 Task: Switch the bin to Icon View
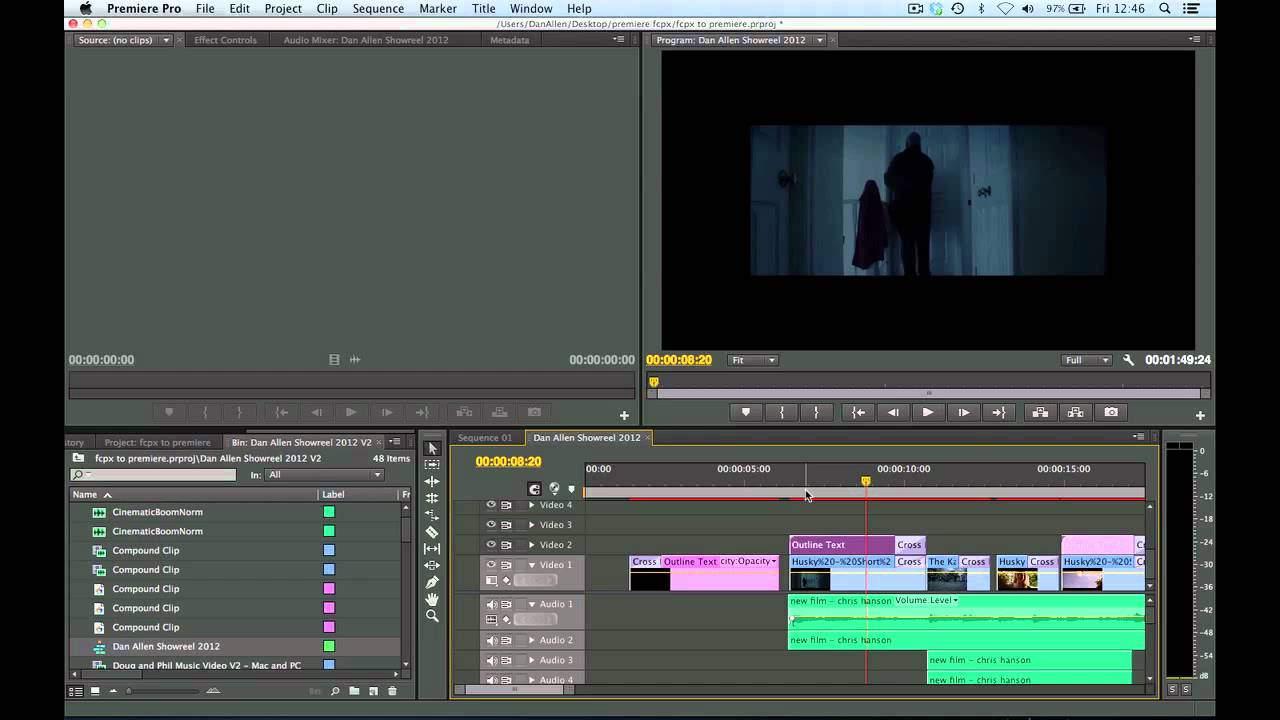95,691
